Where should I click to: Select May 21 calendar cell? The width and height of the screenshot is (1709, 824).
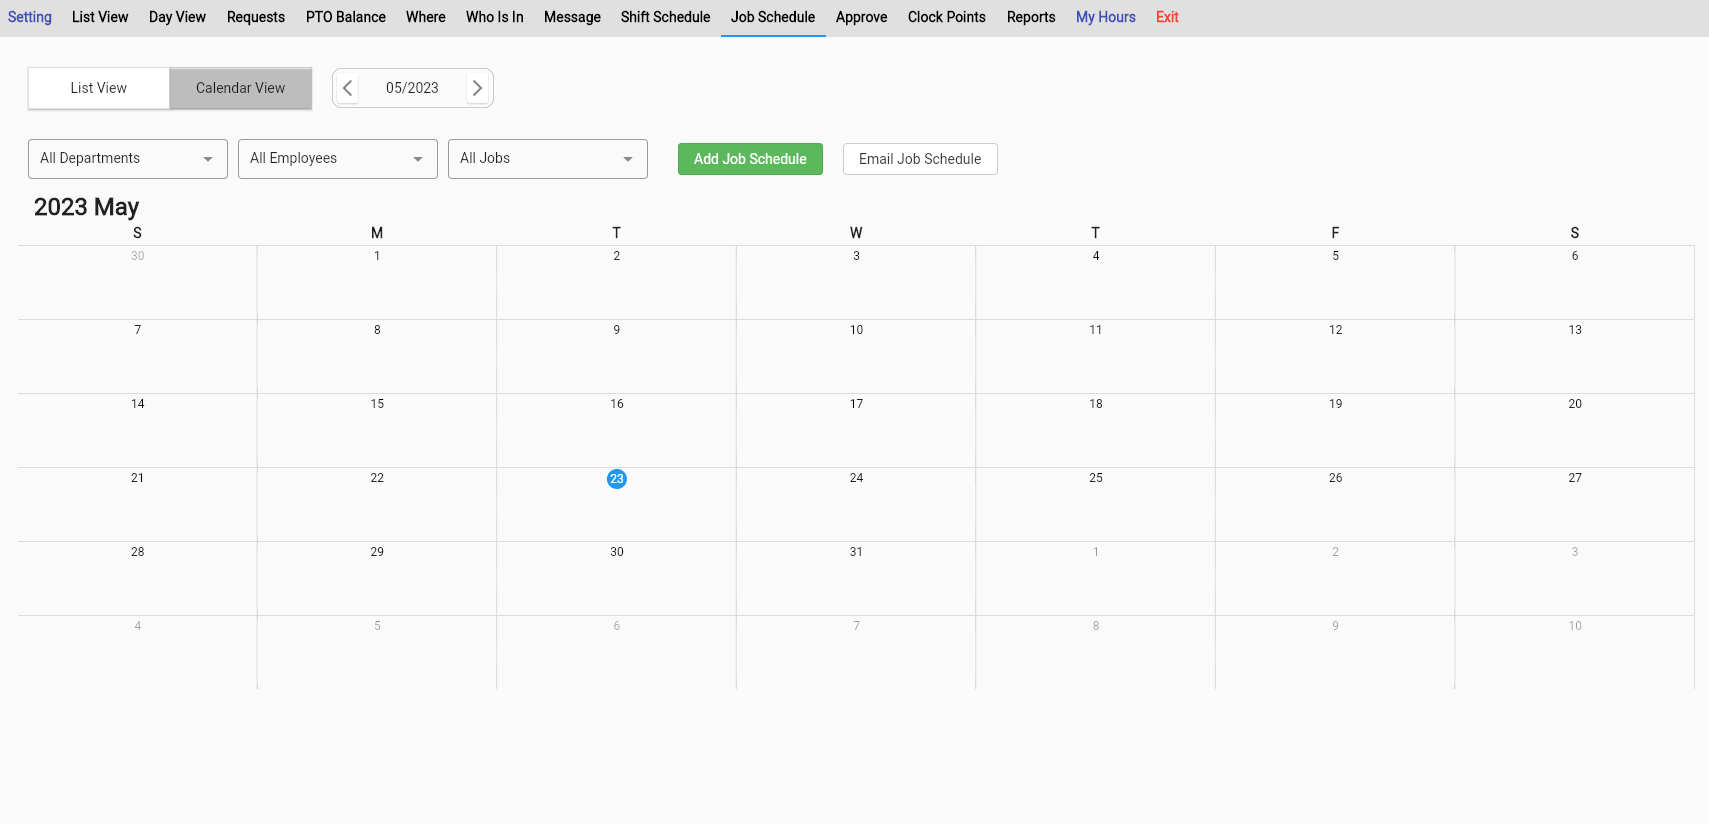[x=138, y=505]
